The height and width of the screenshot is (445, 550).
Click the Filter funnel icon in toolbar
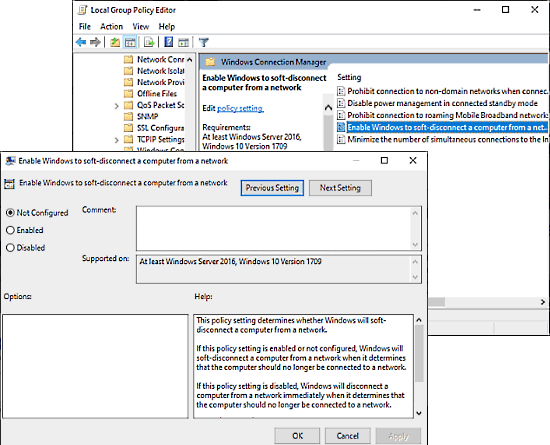click(204, 42)
